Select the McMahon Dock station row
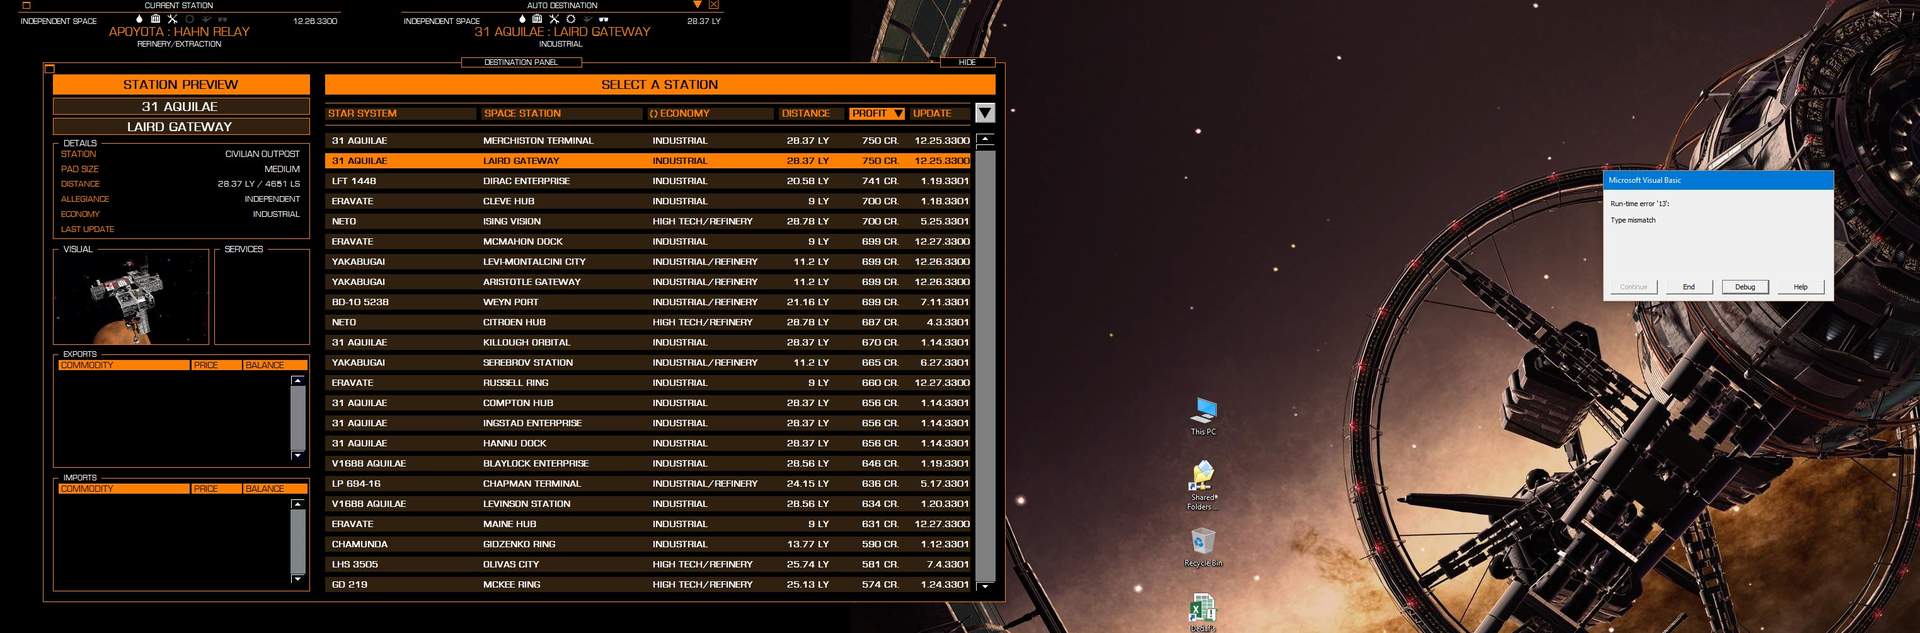Viewport: 1920px width, 633px height. (648, 242)
